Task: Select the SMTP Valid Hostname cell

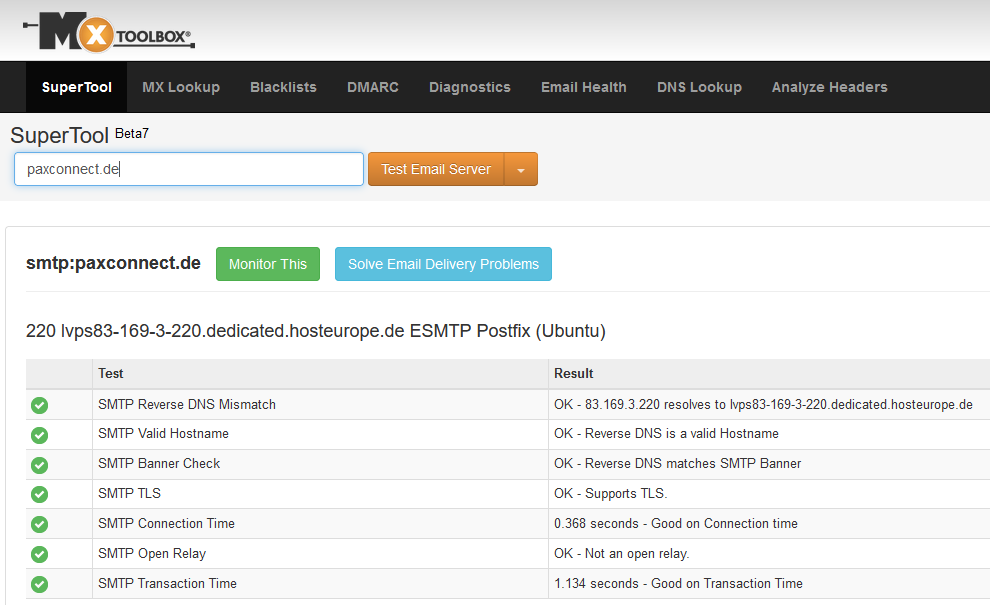Action: [x=320, y=434]
